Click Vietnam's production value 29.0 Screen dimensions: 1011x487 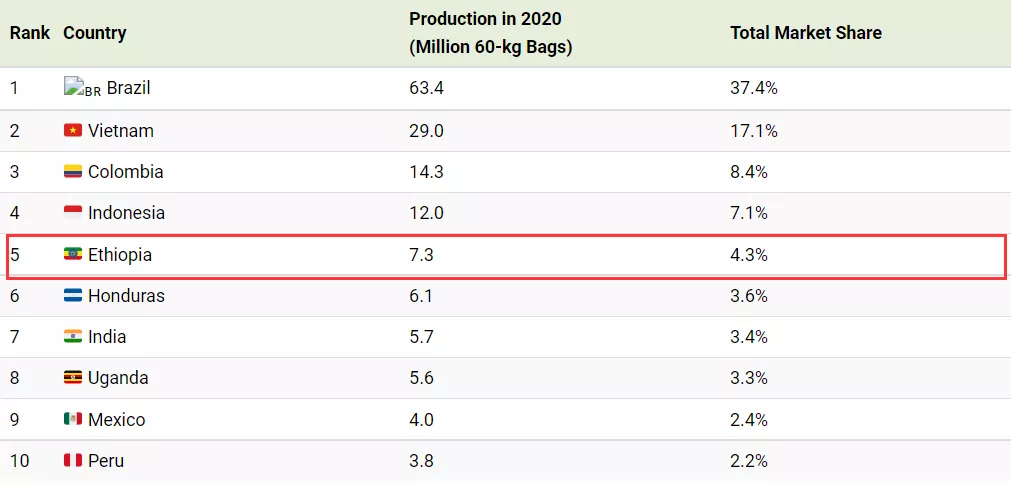(x=426, y=131)
